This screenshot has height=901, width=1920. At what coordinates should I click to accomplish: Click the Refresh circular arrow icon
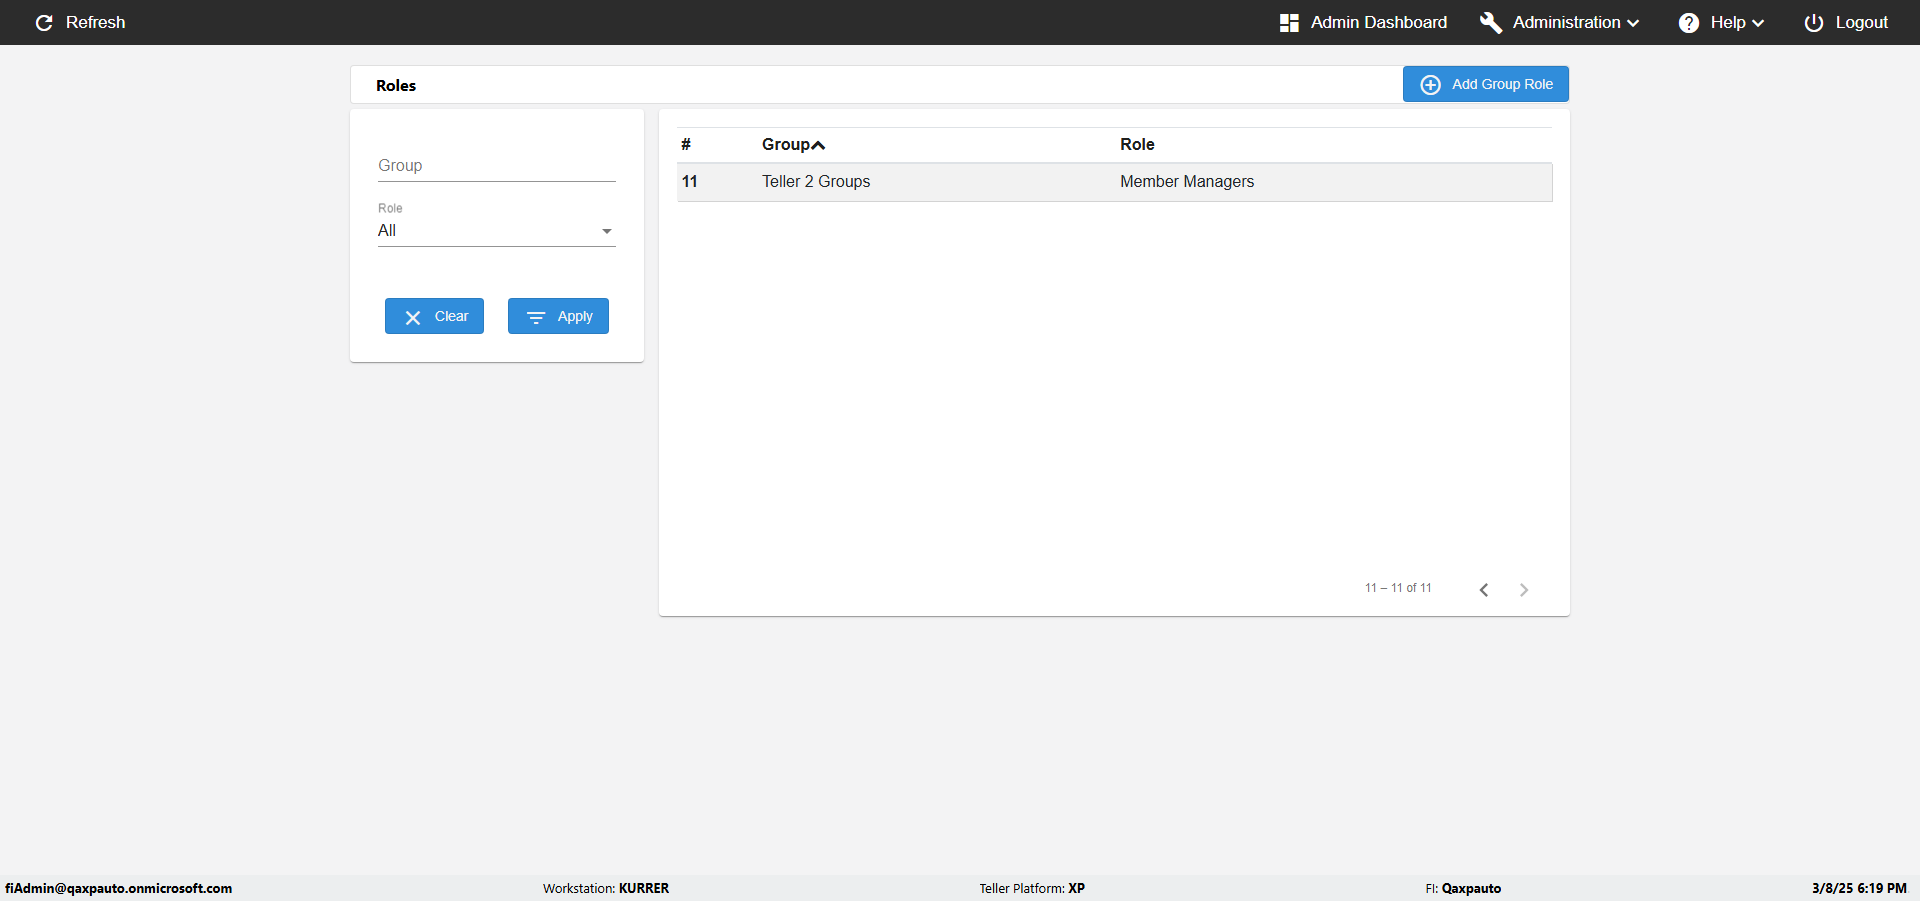[x=44, y=22]
